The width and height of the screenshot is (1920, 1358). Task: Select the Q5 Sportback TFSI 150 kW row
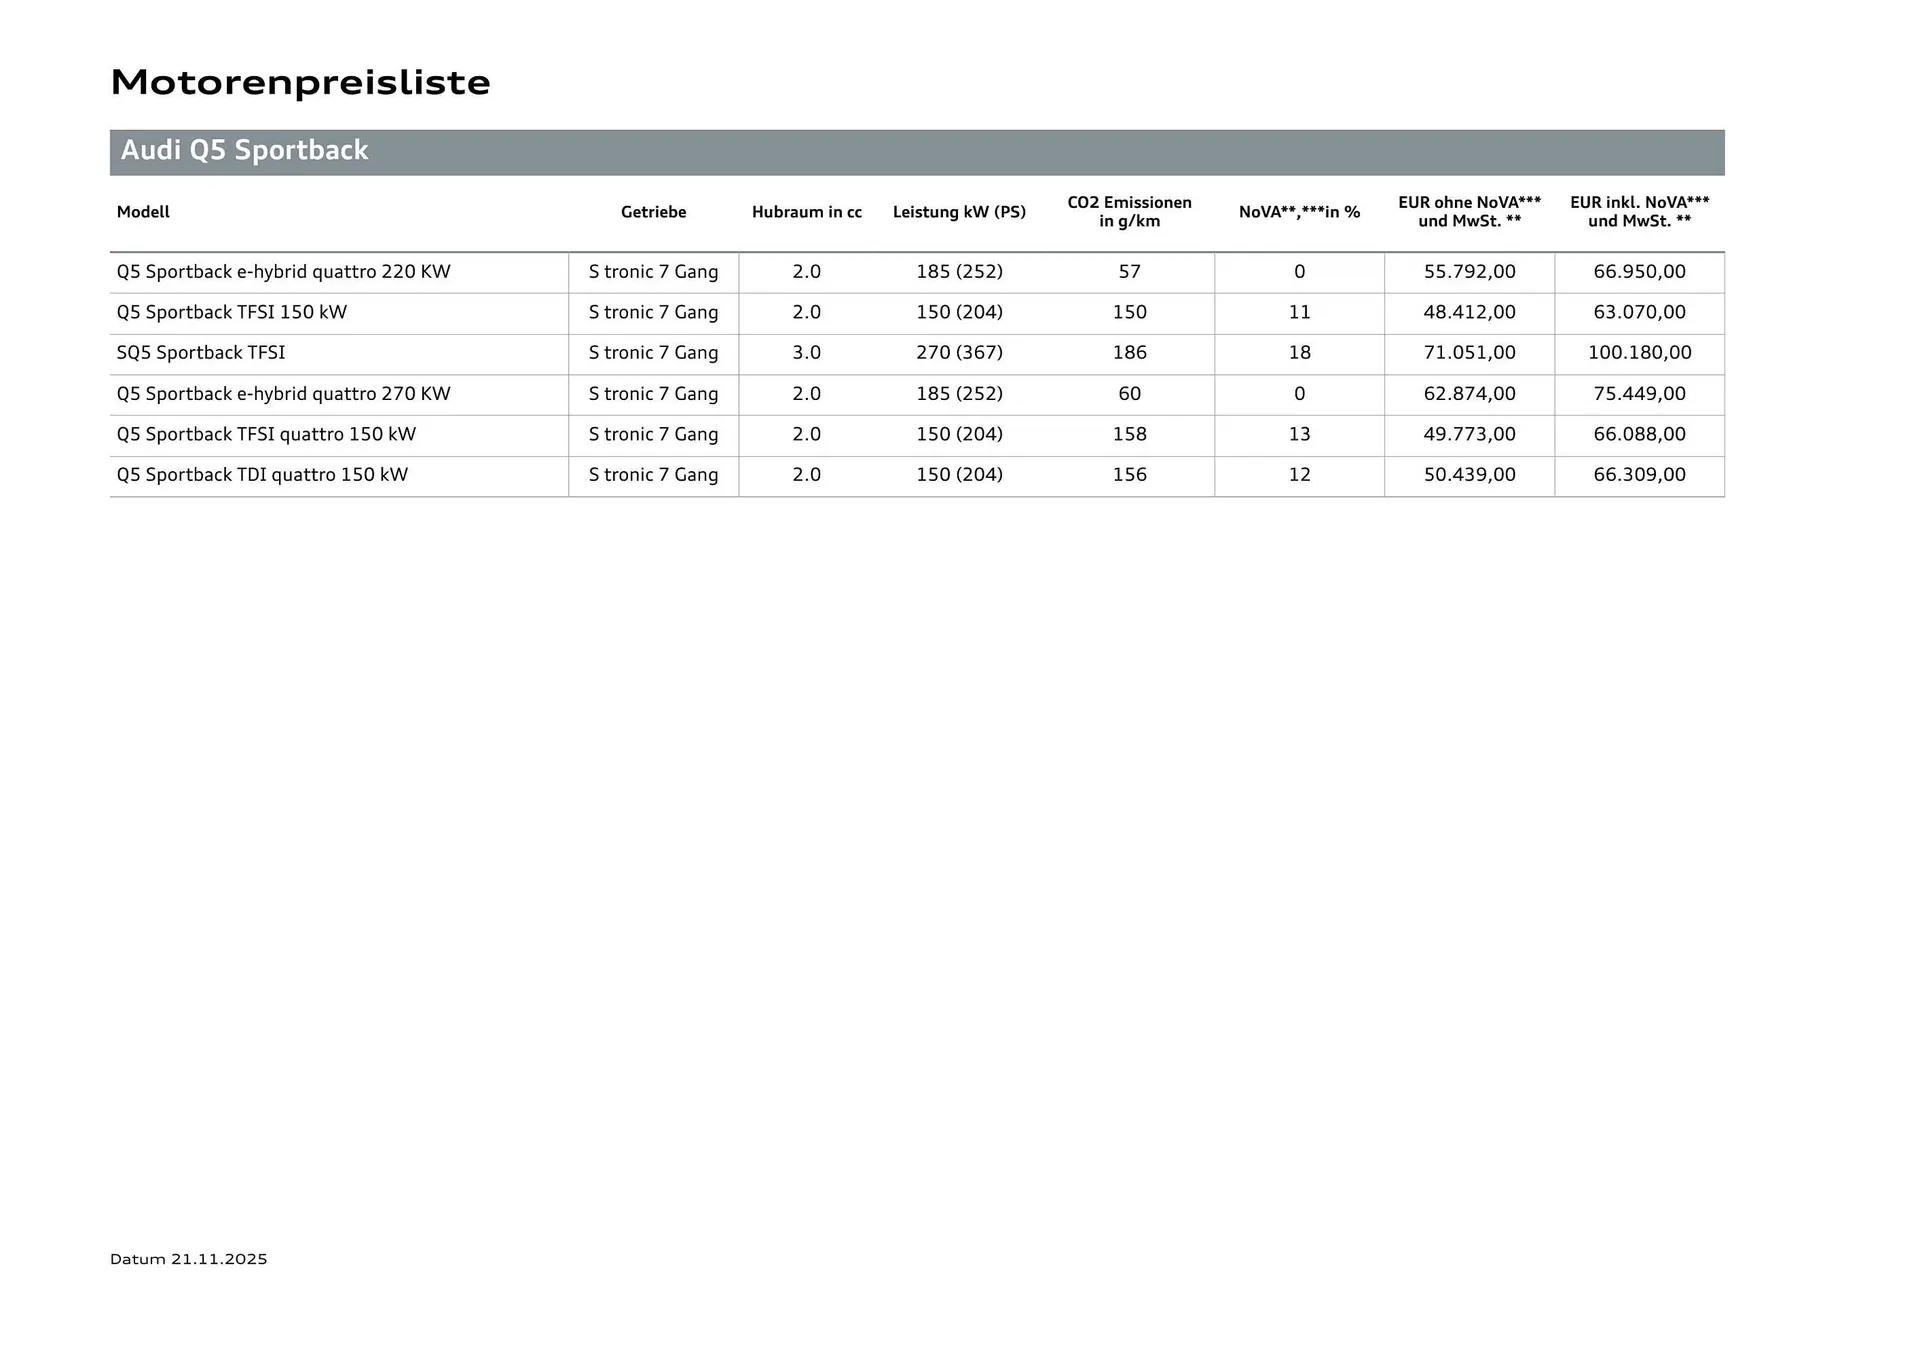coord(232,312)
